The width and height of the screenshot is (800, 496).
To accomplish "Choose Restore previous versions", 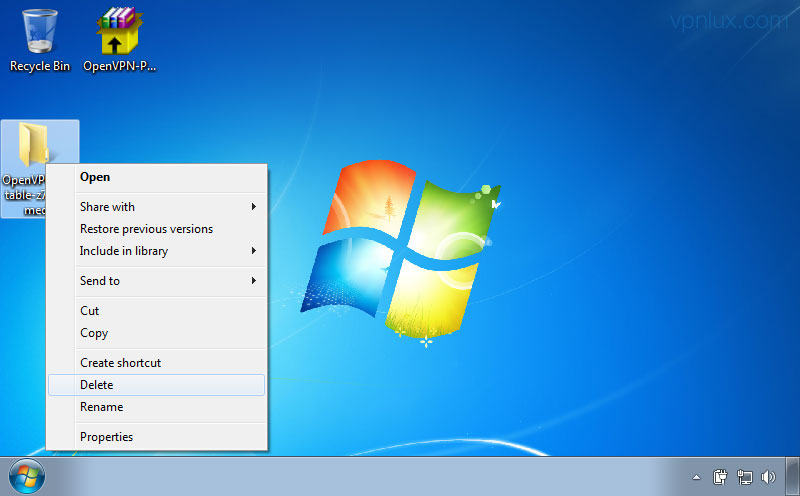I will tap(157, 229).
